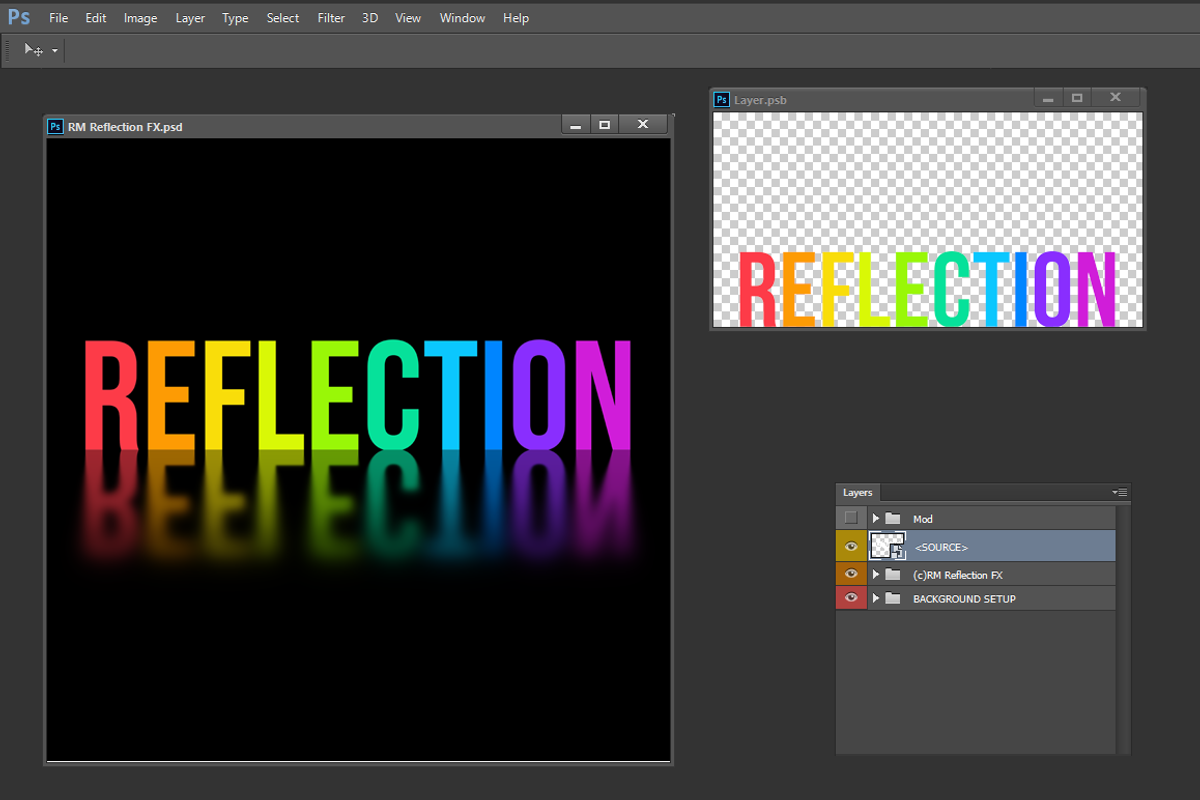1200x800 pixels.
Task: Click Ps icon of Layer.psb window
Action: click(x=722, y=99)
